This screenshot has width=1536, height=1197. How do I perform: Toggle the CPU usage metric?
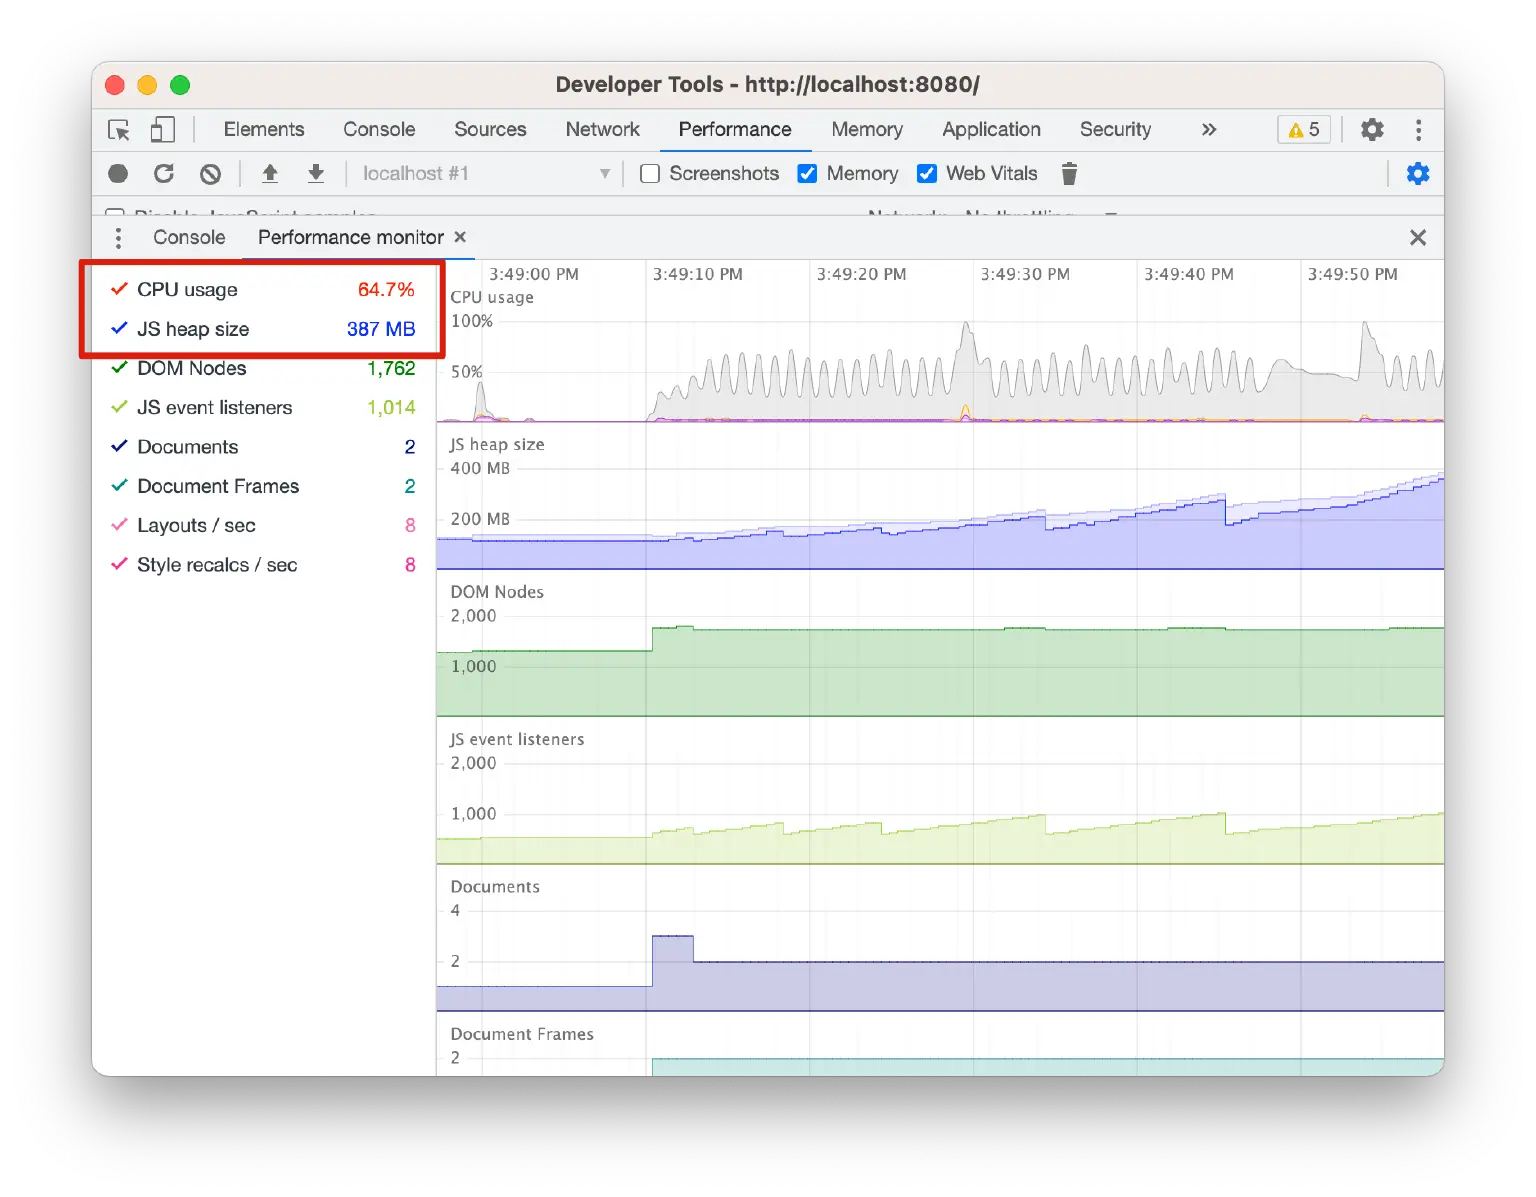pos(120,290)
